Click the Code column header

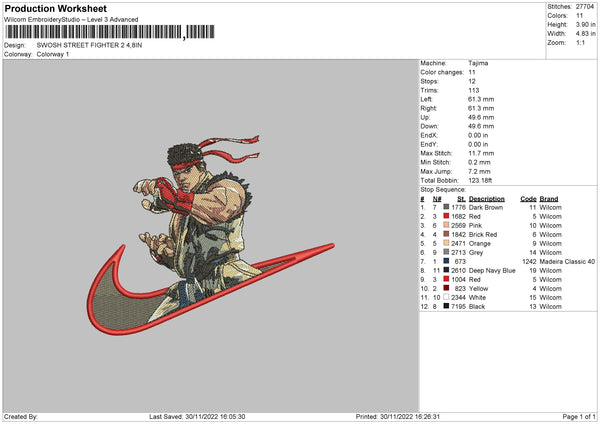tap(528, 199)
